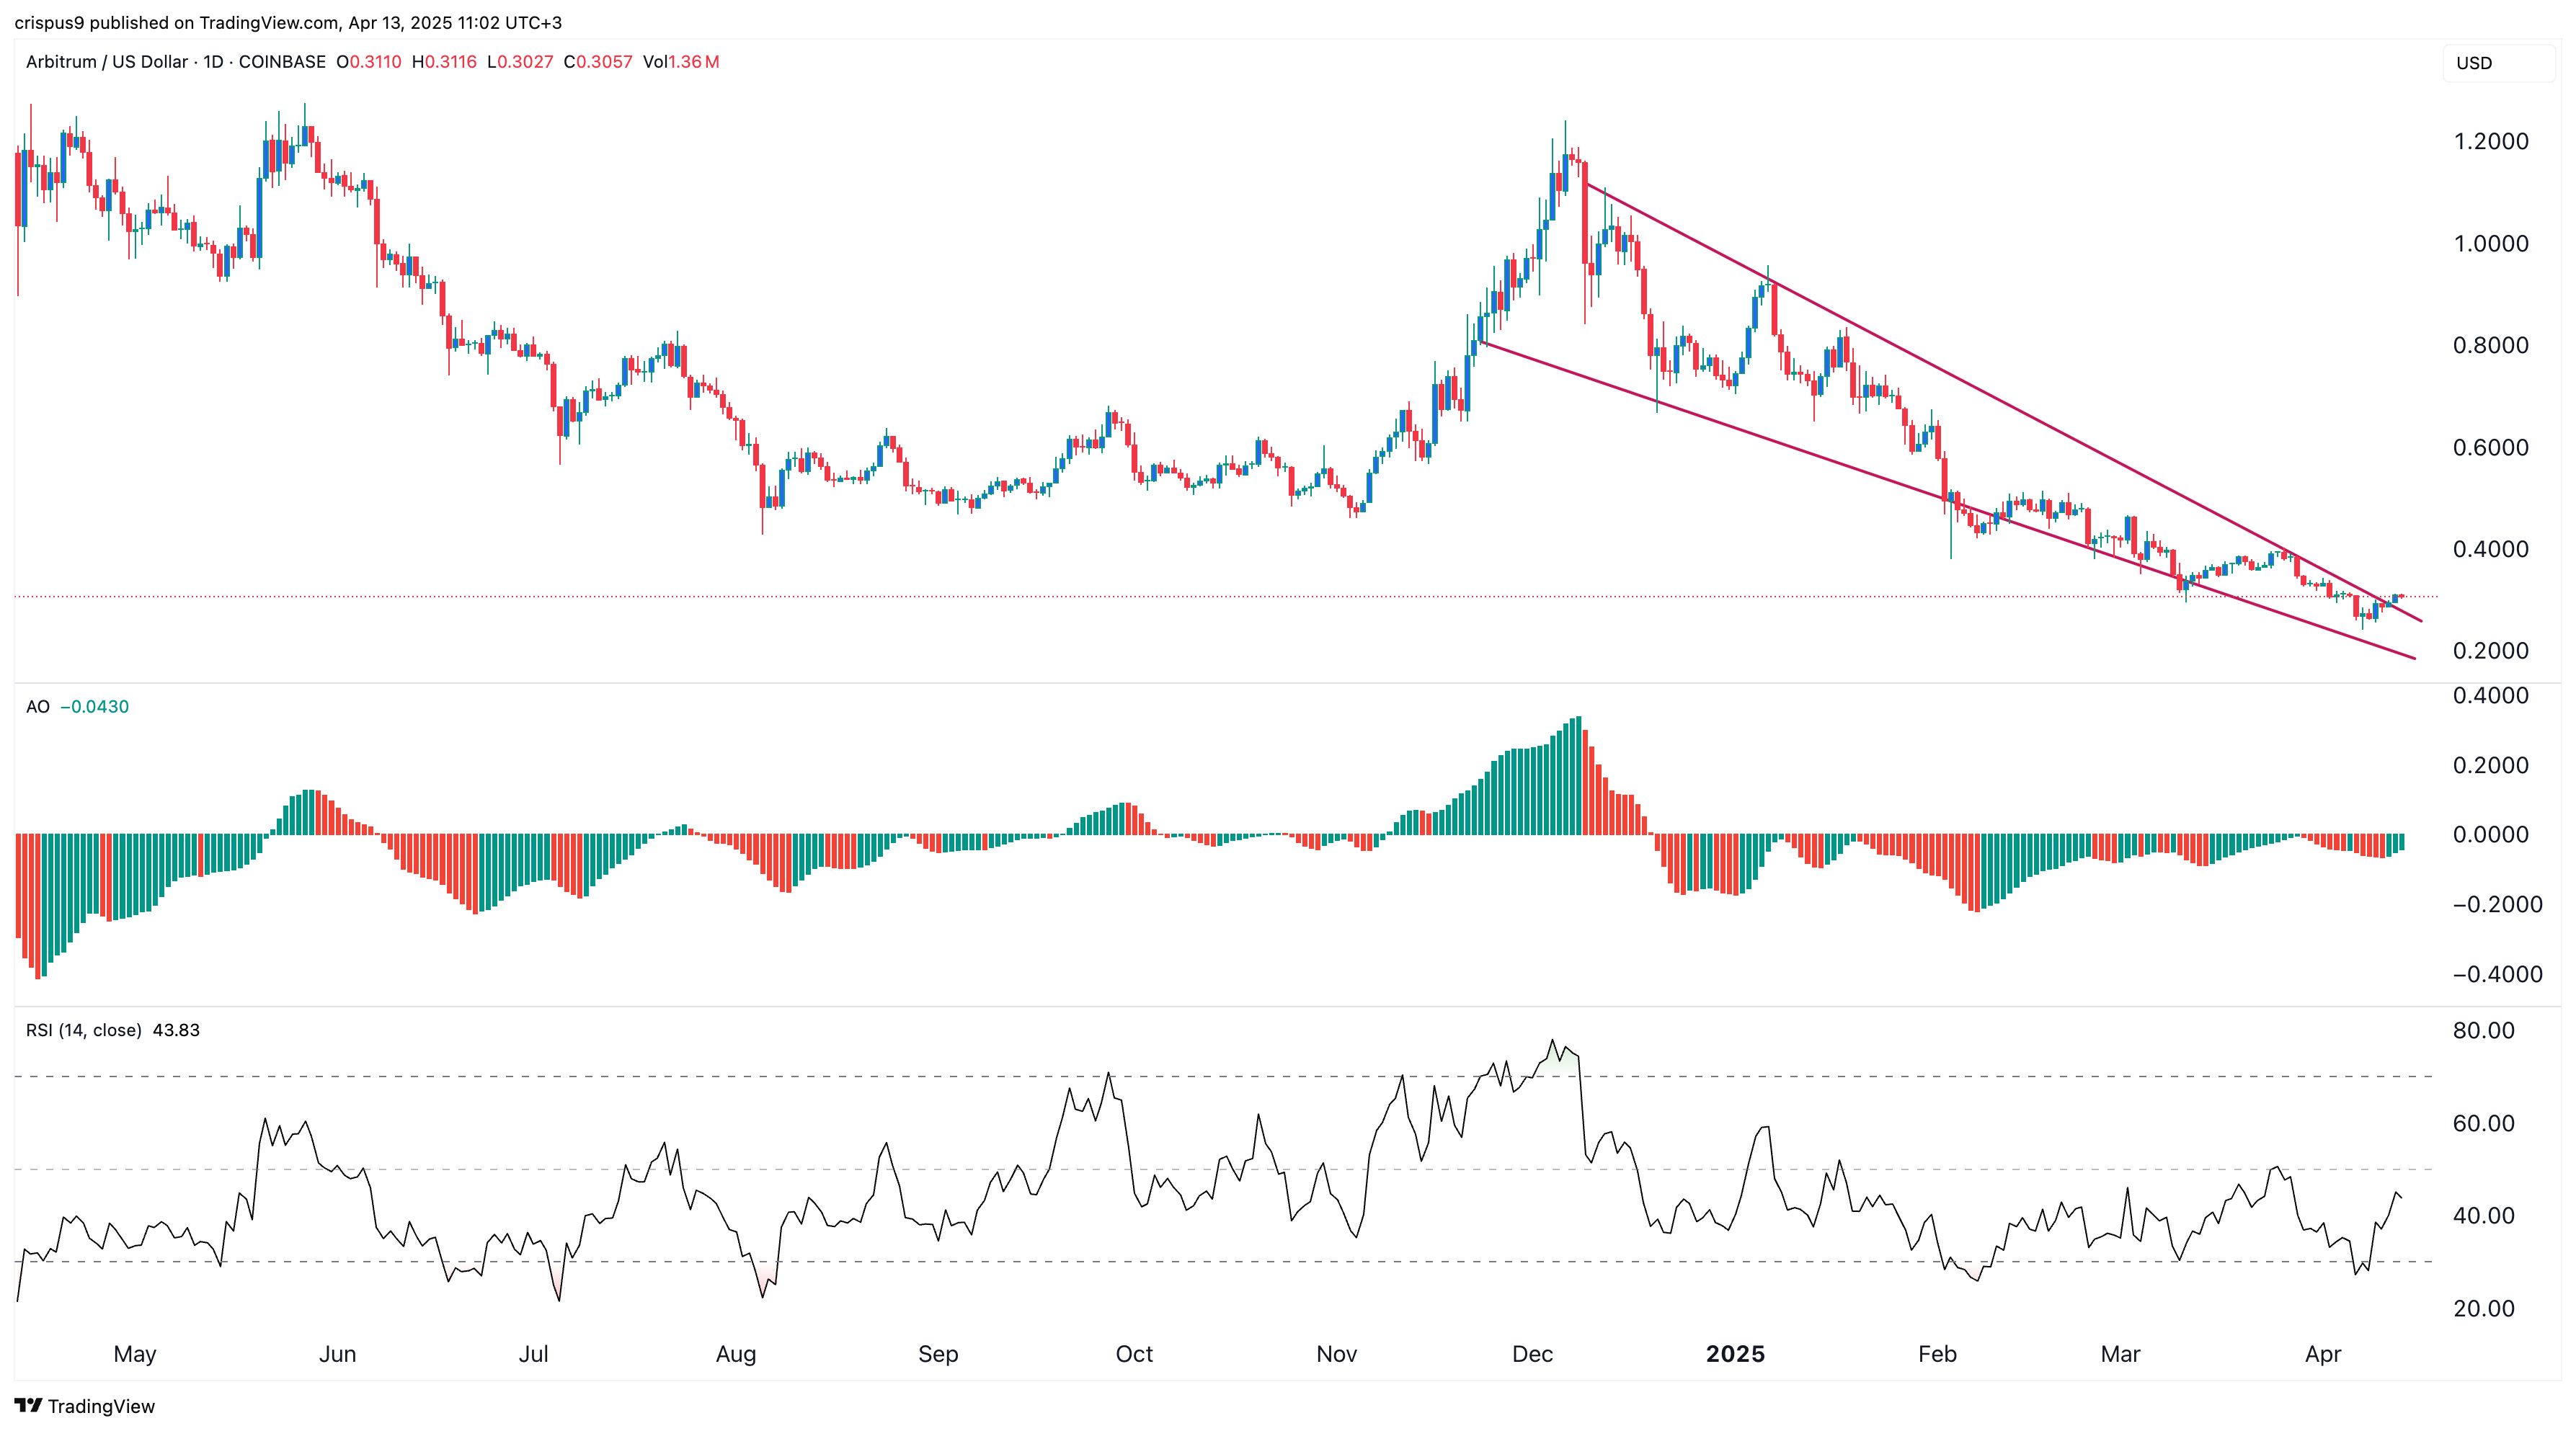Click the 80.00 level on RSI scale
Screen dimensions: 2576x1431
click(2483, 1031)
